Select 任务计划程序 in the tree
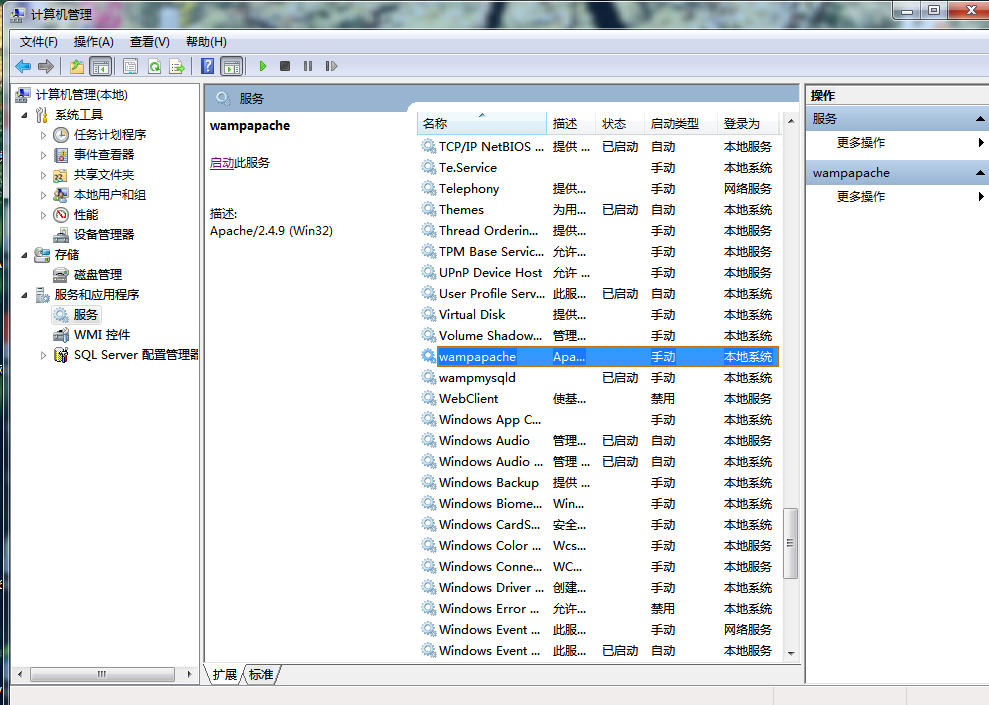Image resolution: width=989 pixels, height=705 pixels. [110, 134]
